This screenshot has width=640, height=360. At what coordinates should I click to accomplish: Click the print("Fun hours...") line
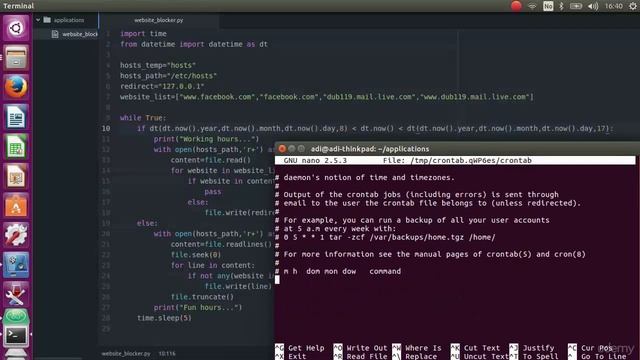coord(198,307)
